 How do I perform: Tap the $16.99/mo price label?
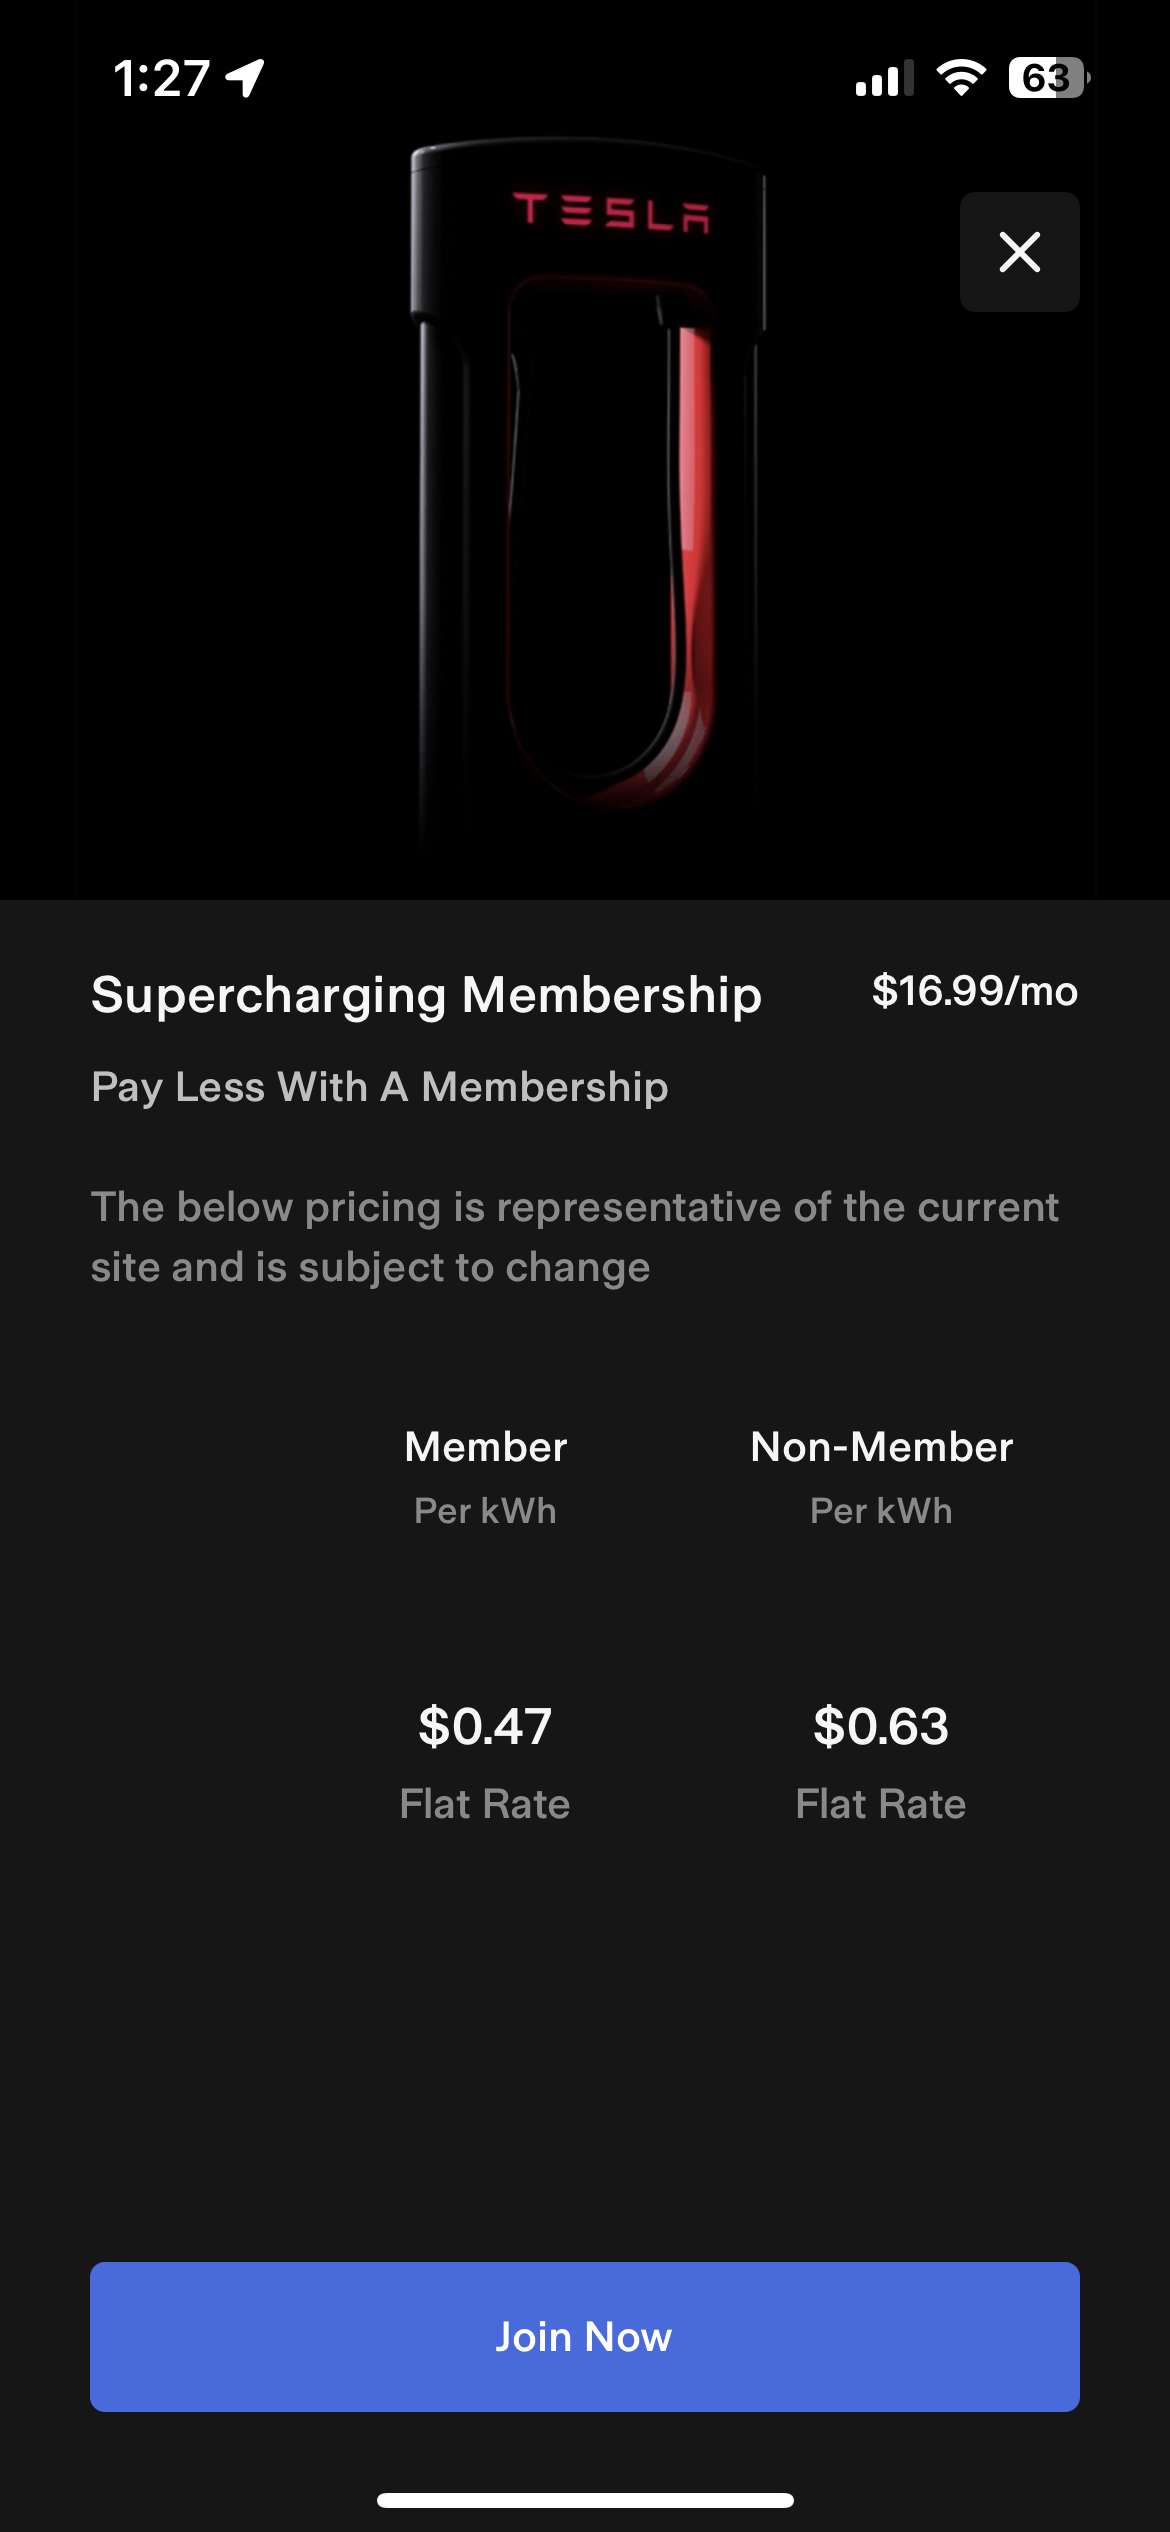point(974,991)
